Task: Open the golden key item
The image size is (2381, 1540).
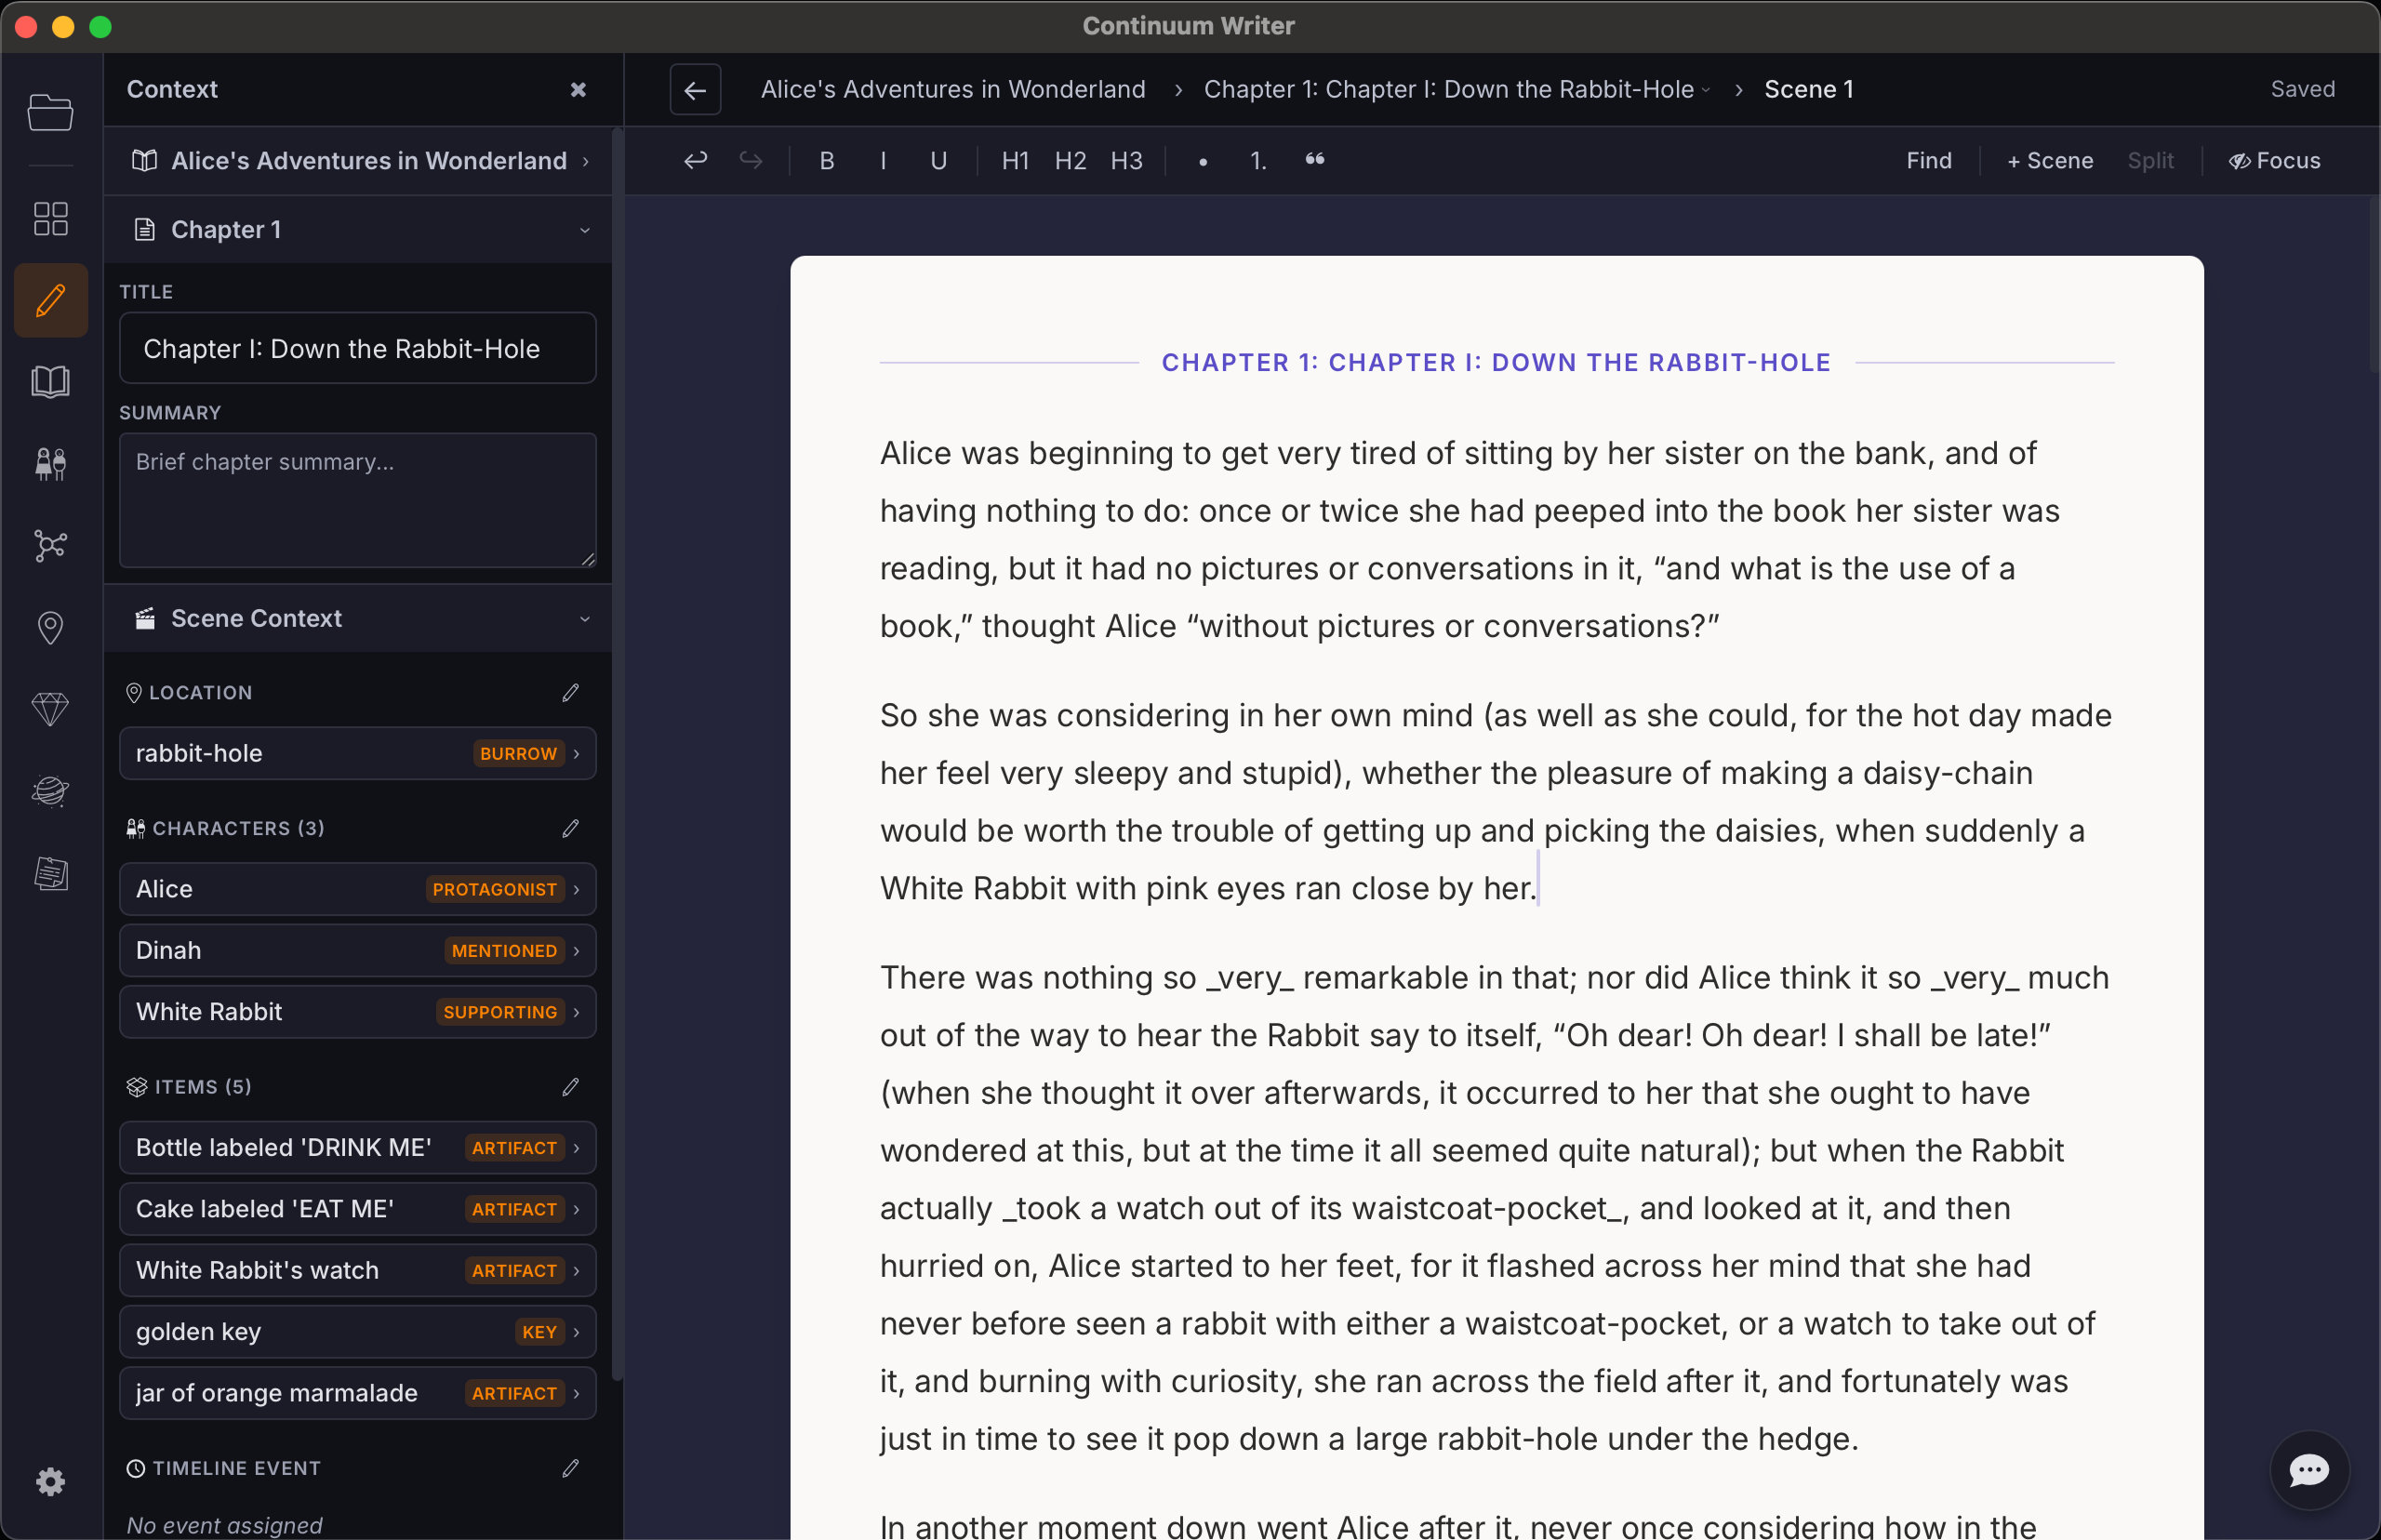Action: tap(358, 1331)
